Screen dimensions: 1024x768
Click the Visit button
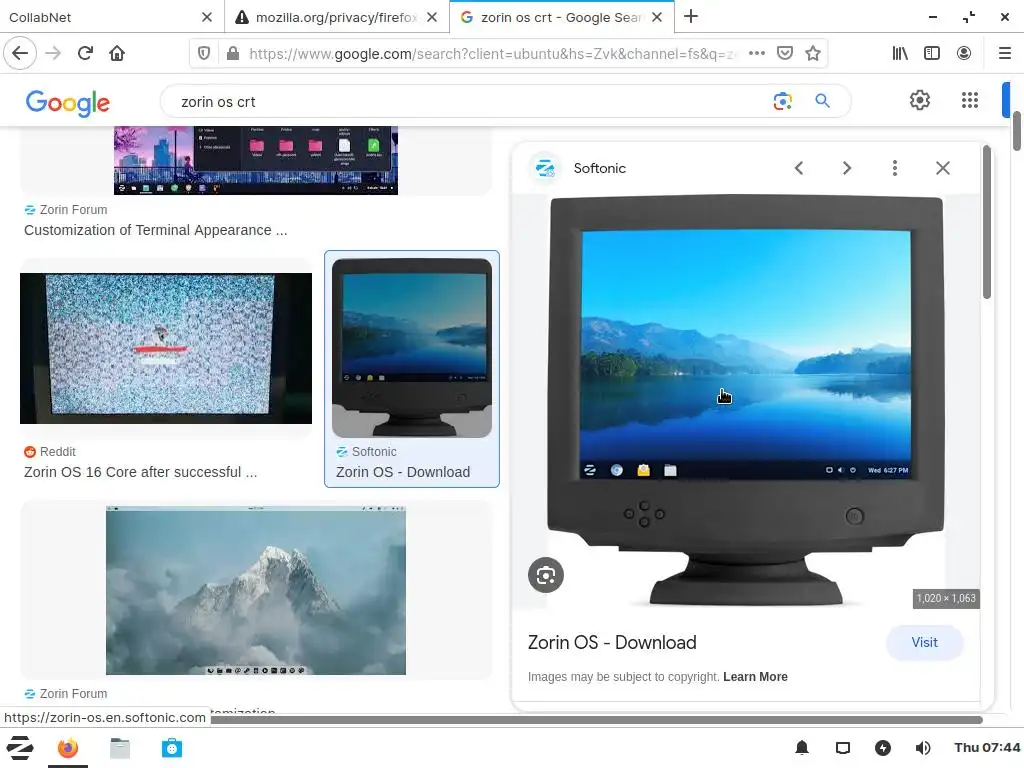point(924,643)
